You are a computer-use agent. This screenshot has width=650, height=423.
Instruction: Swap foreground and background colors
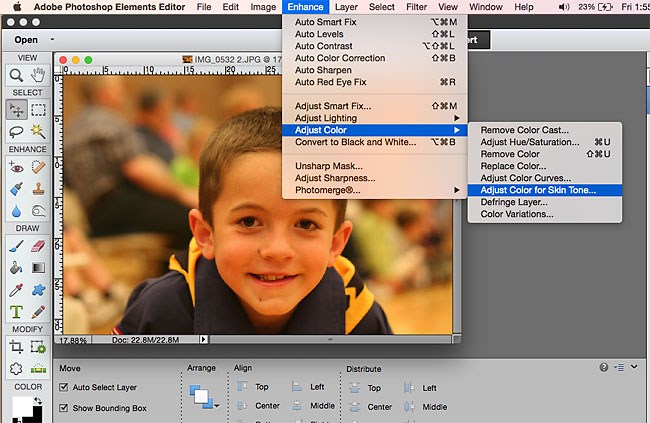(38, 401)
